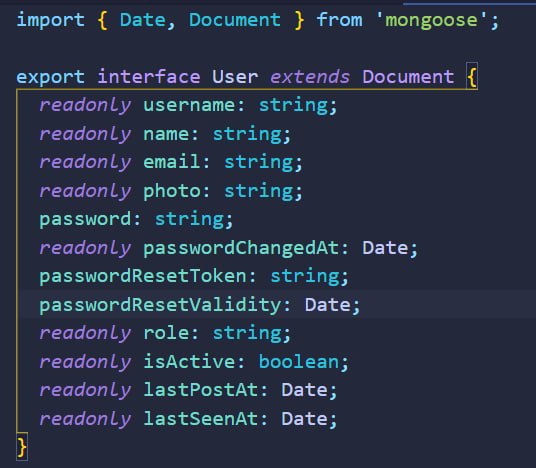This screenshot has width=536, height=468.
Task: Click the string type on the username line
Action: [293, 106]
